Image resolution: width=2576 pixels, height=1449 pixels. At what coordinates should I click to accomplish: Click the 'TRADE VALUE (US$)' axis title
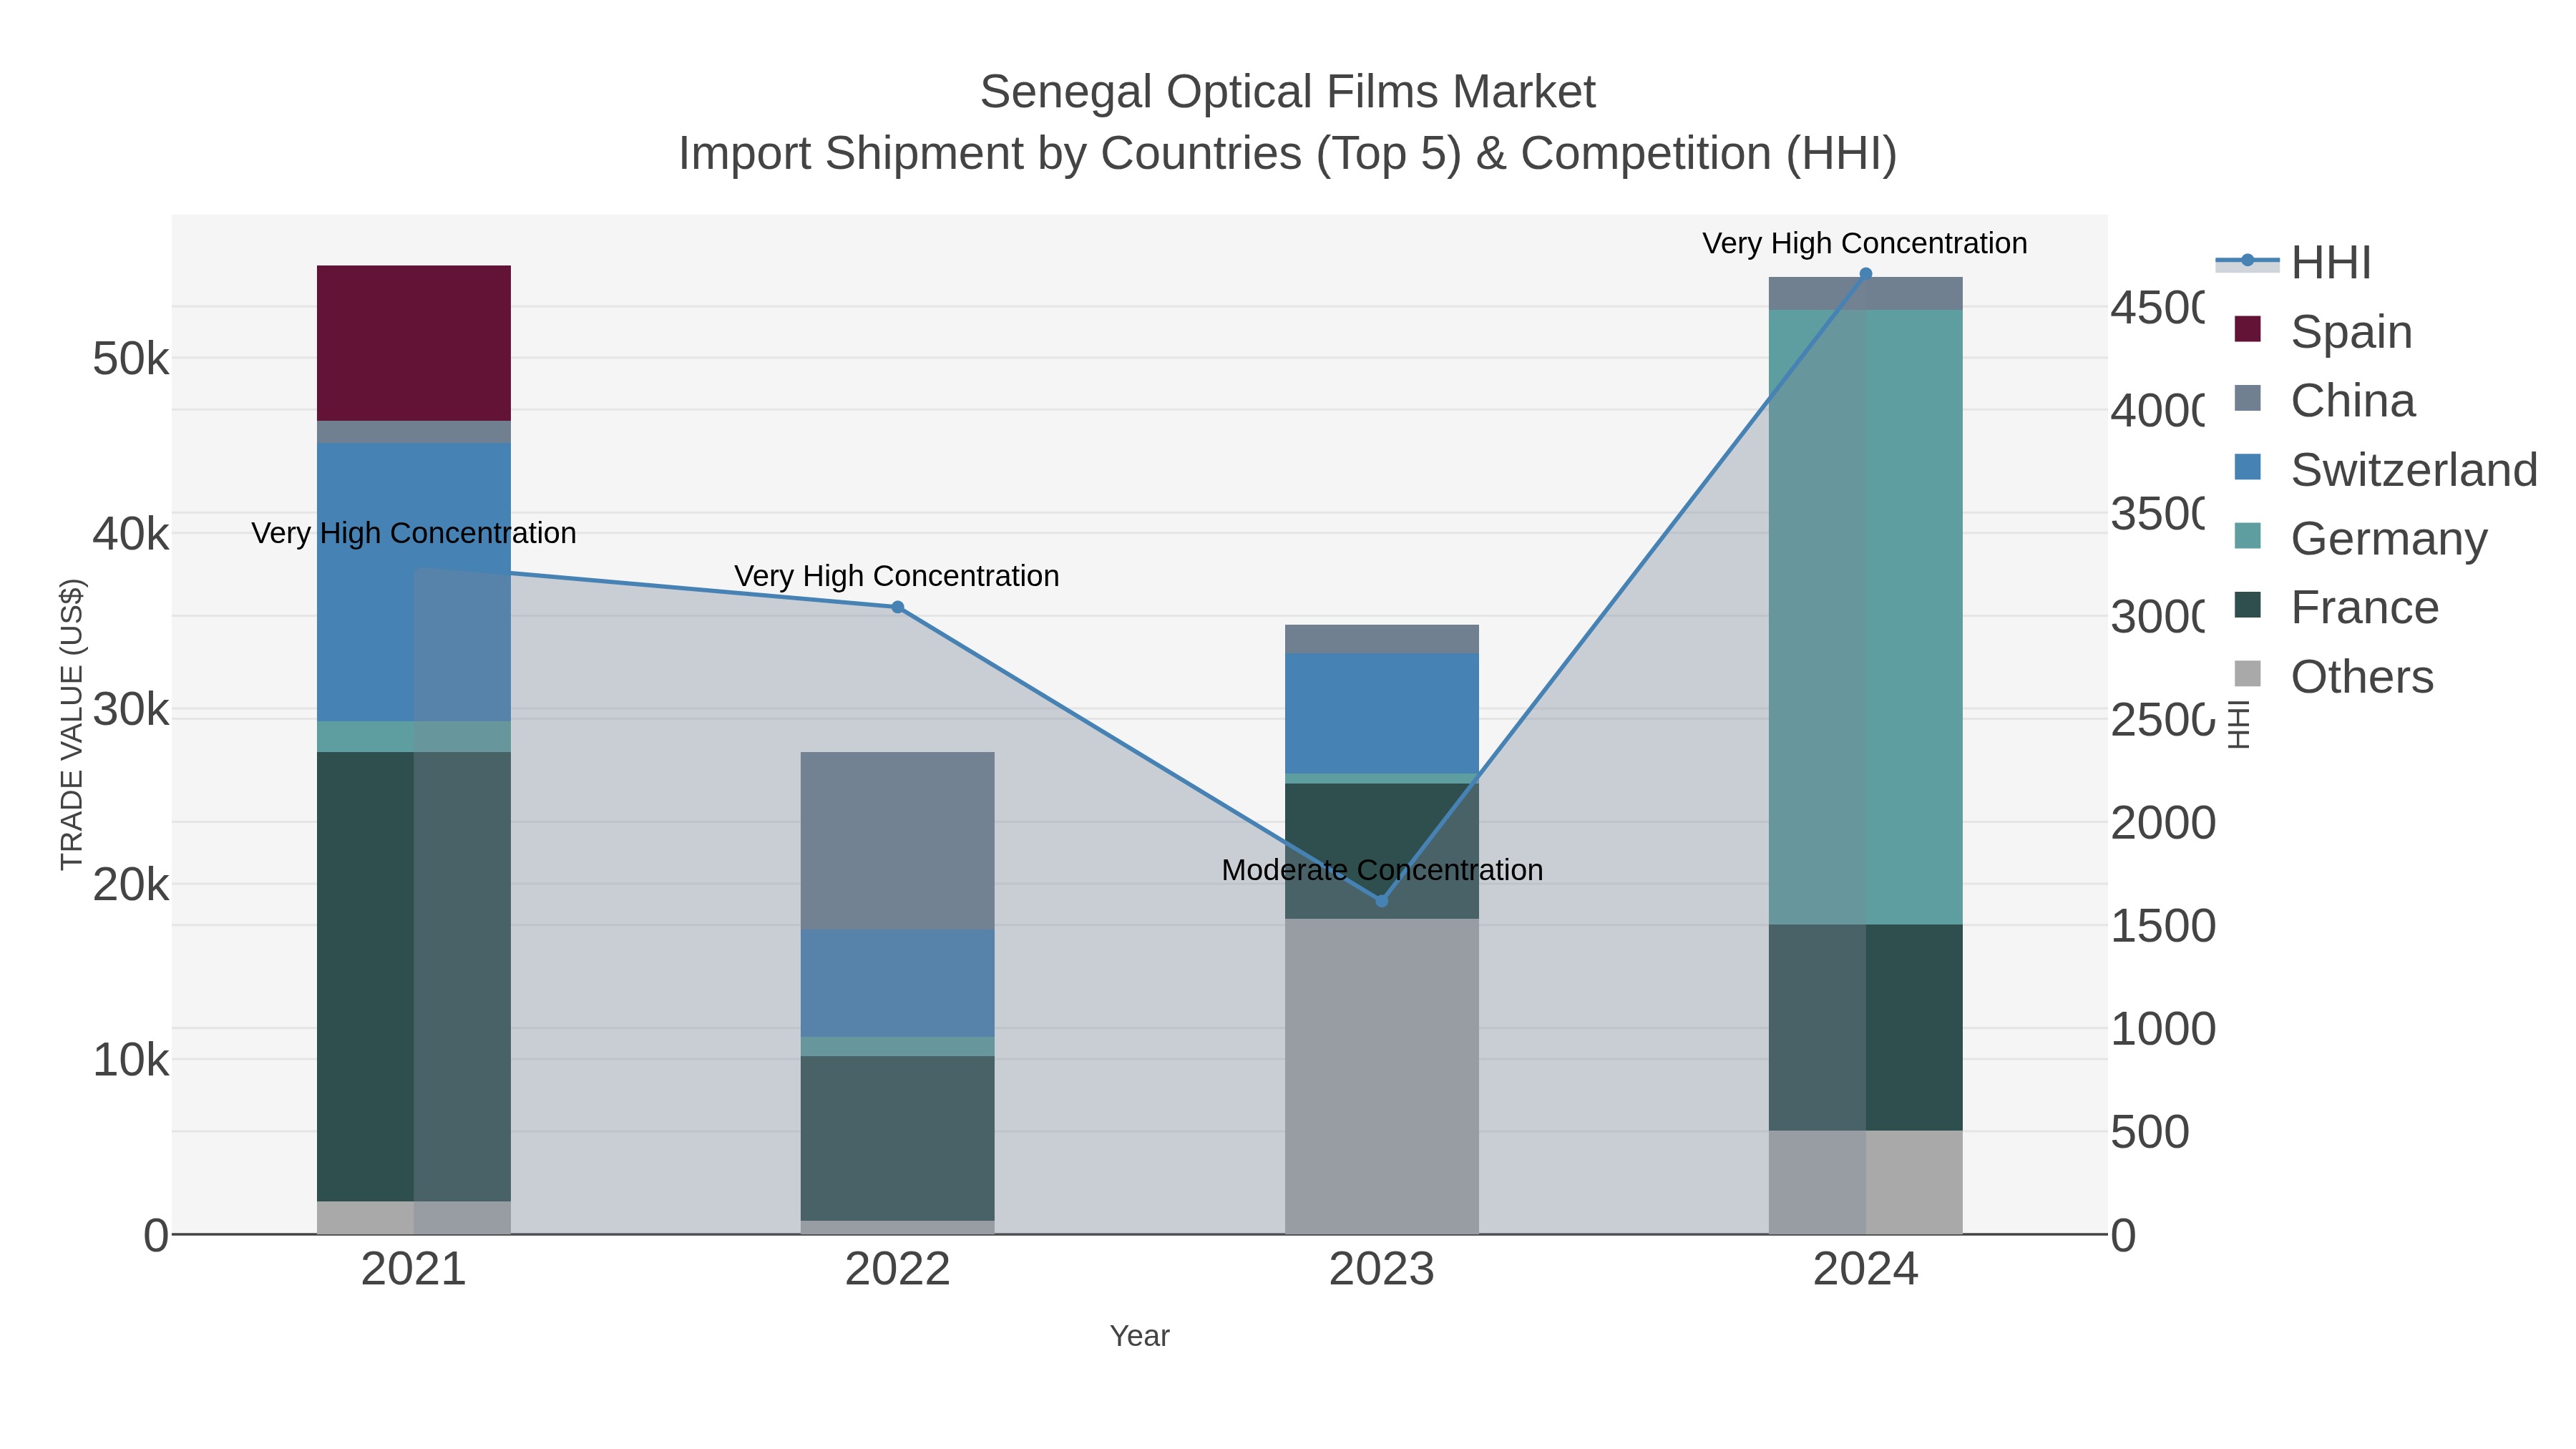point(71,724)
